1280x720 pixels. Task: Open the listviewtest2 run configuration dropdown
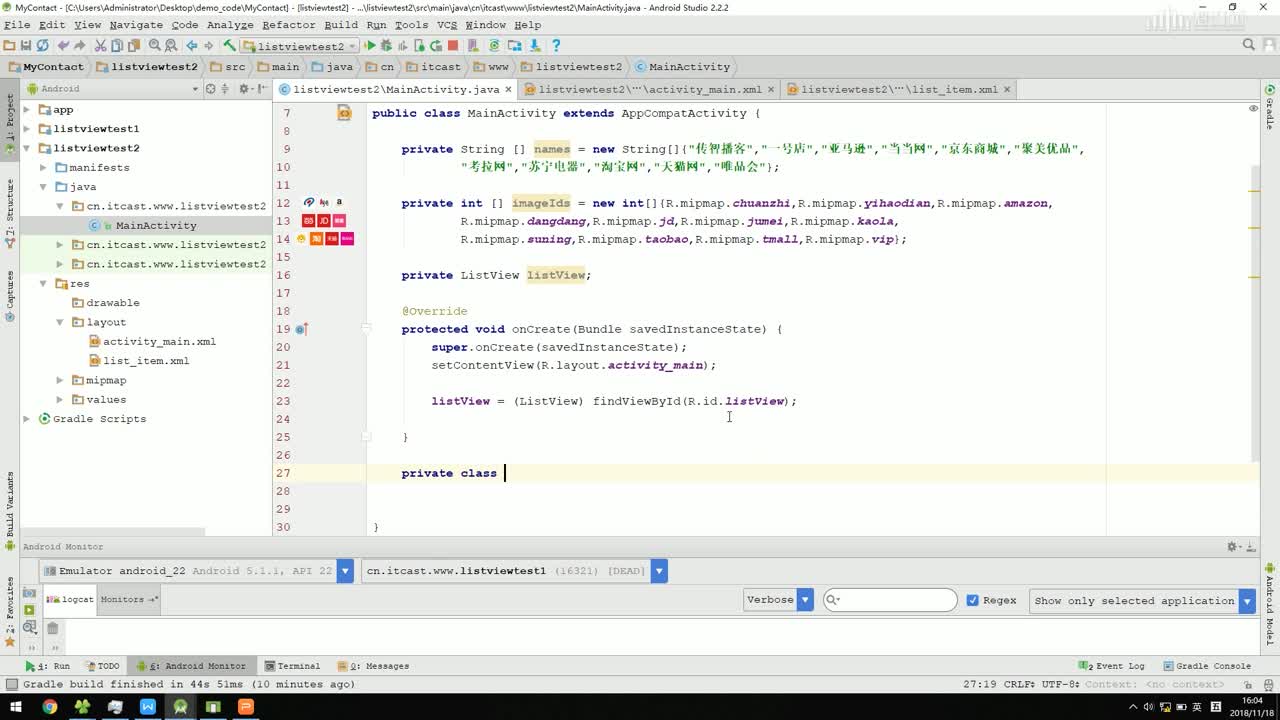click(x=300, y=46)
